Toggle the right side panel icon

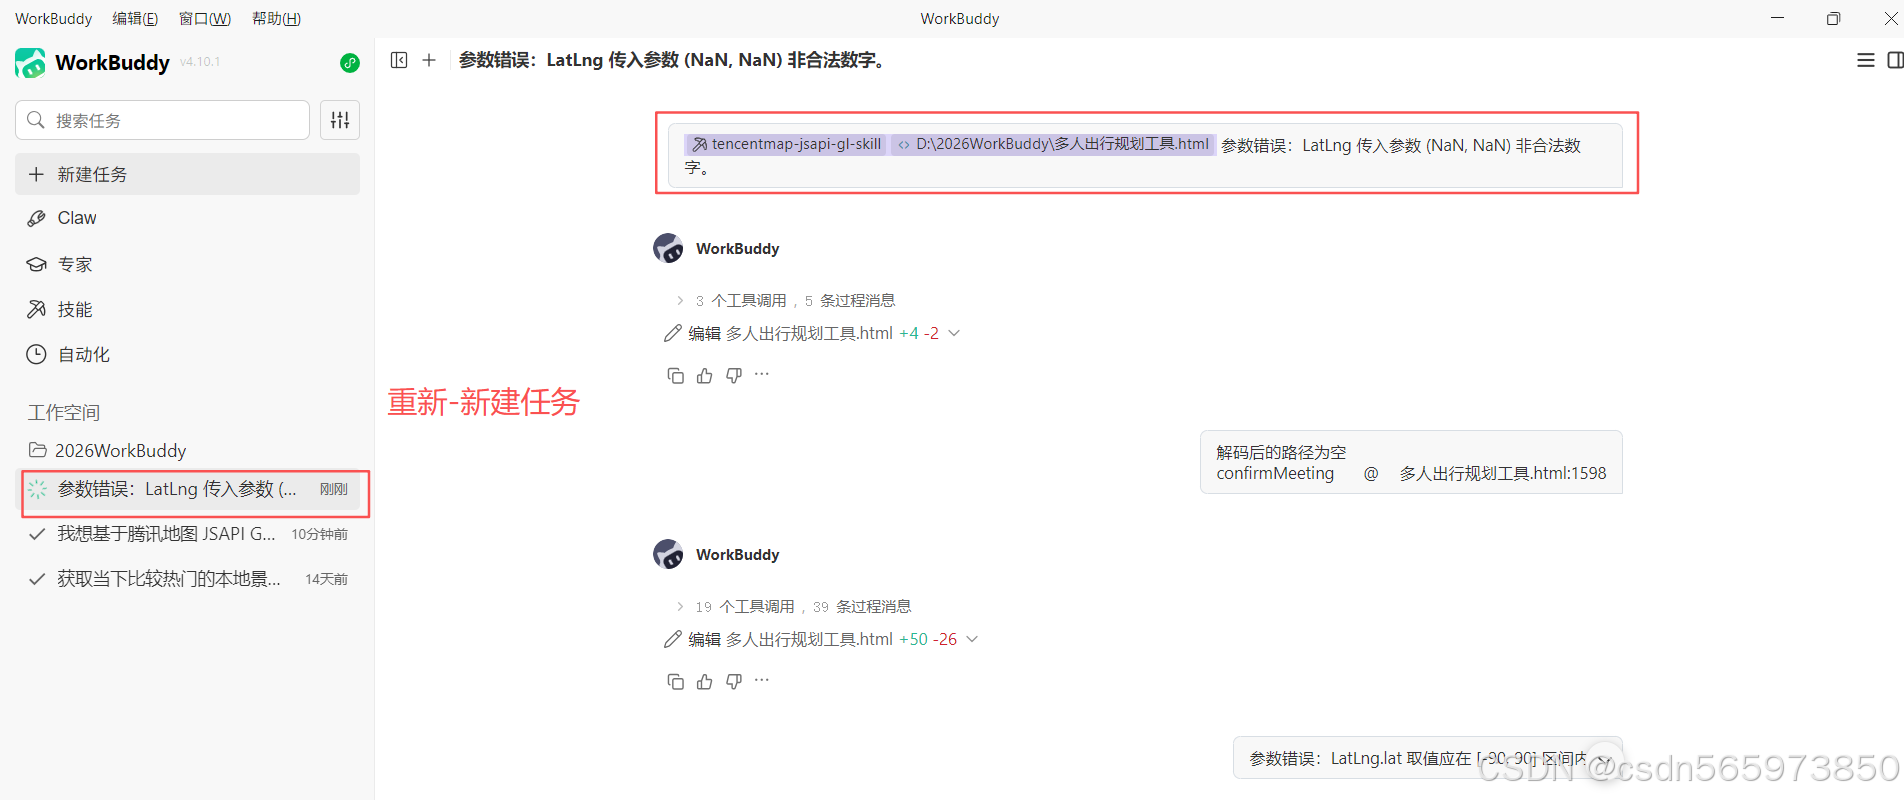(1895, 60)
